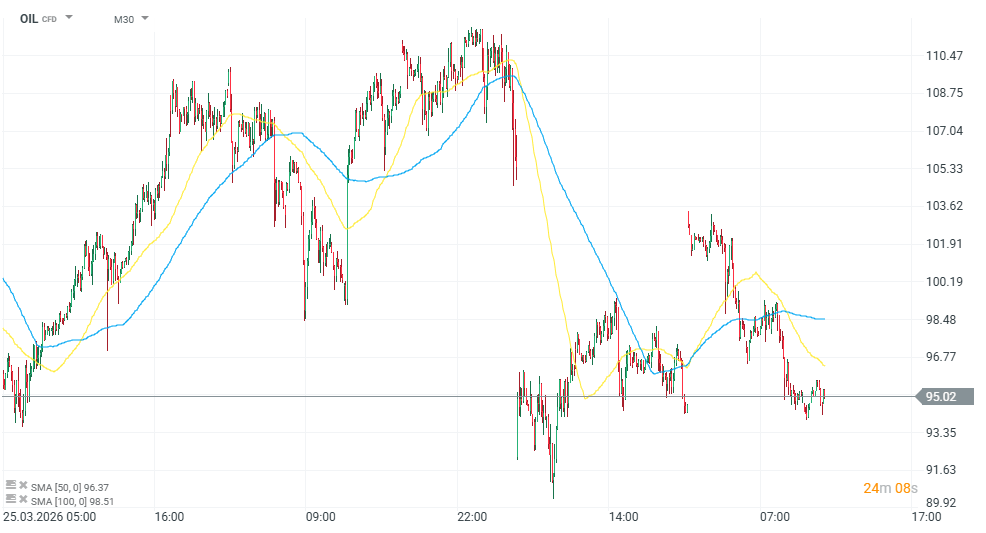
Task: Expand the OIL instrument dropdown arrow
Action: coord(69,18)
